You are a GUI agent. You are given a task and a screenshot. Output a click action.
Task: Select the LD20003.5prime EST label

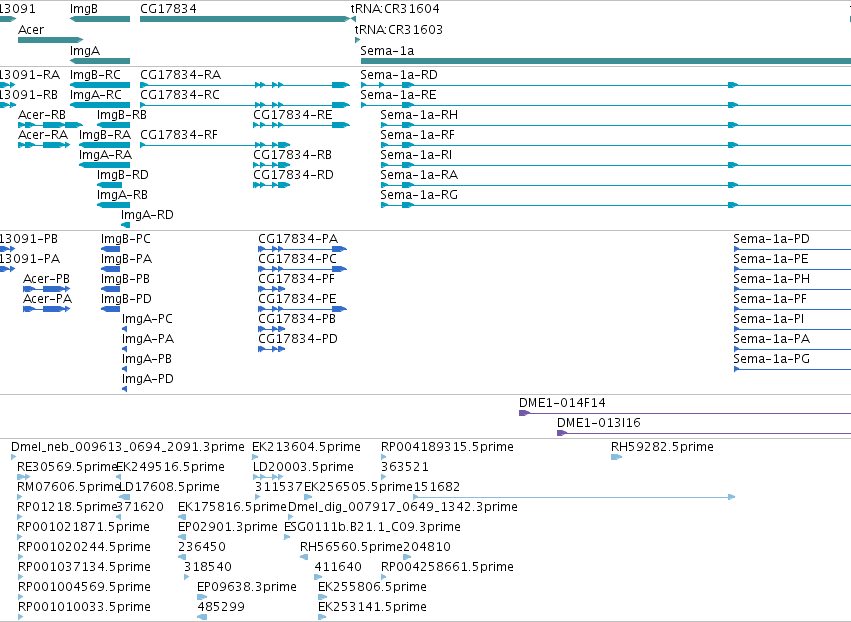(x=303, y=467)
